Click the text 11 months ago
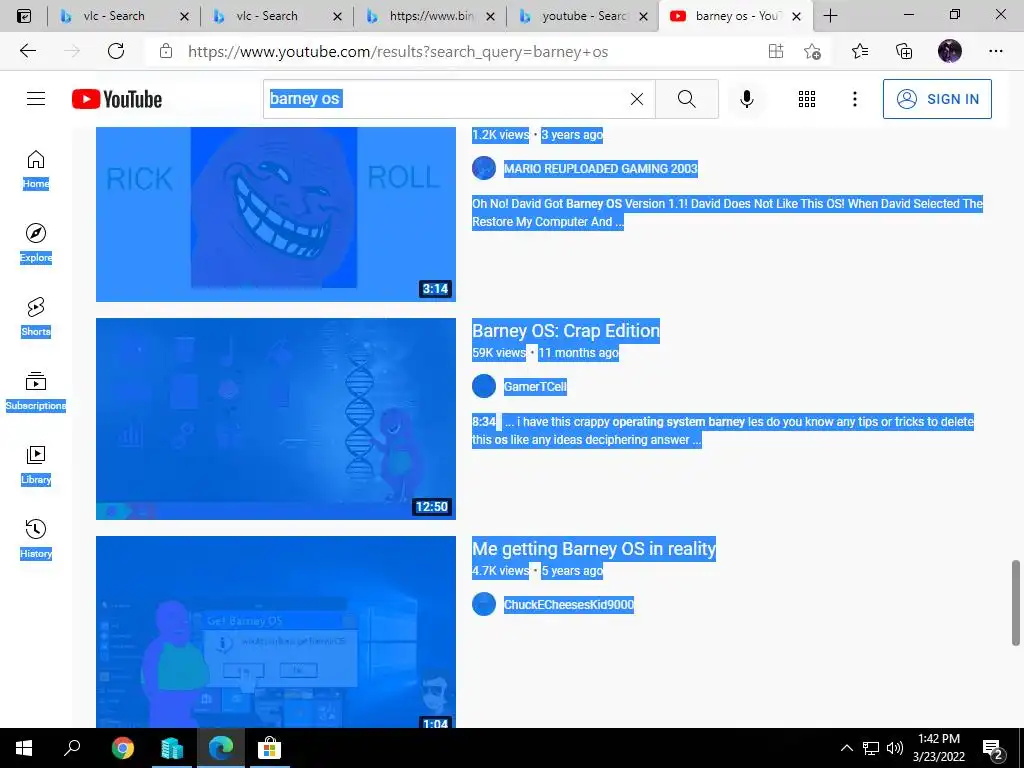This screenshot has width=1024, height=768. click(578, 353)
